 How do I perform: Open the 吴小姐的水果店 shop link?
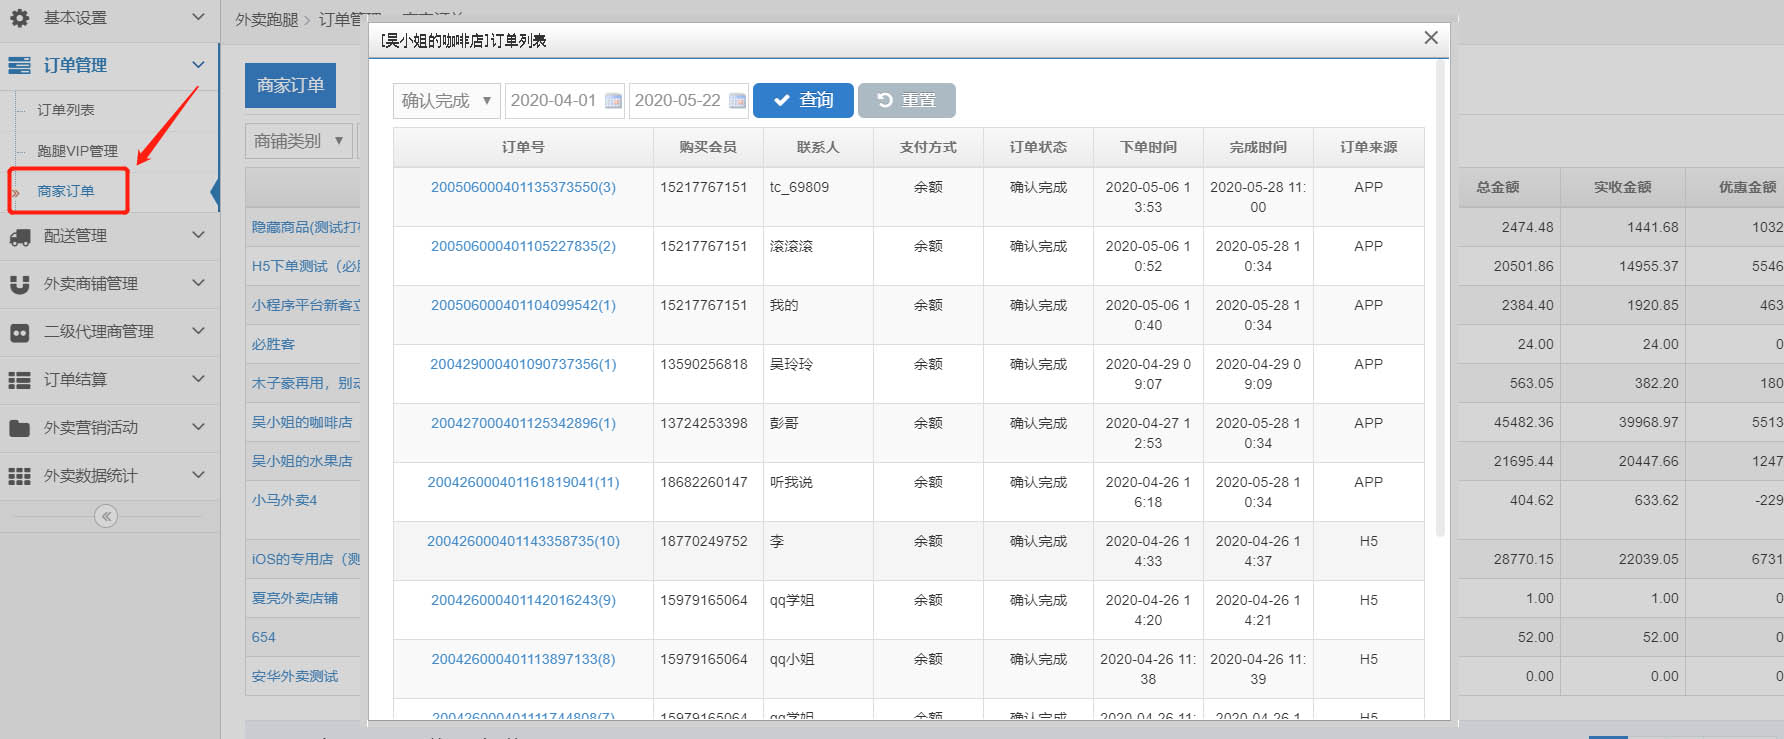[x=302, y=461]
